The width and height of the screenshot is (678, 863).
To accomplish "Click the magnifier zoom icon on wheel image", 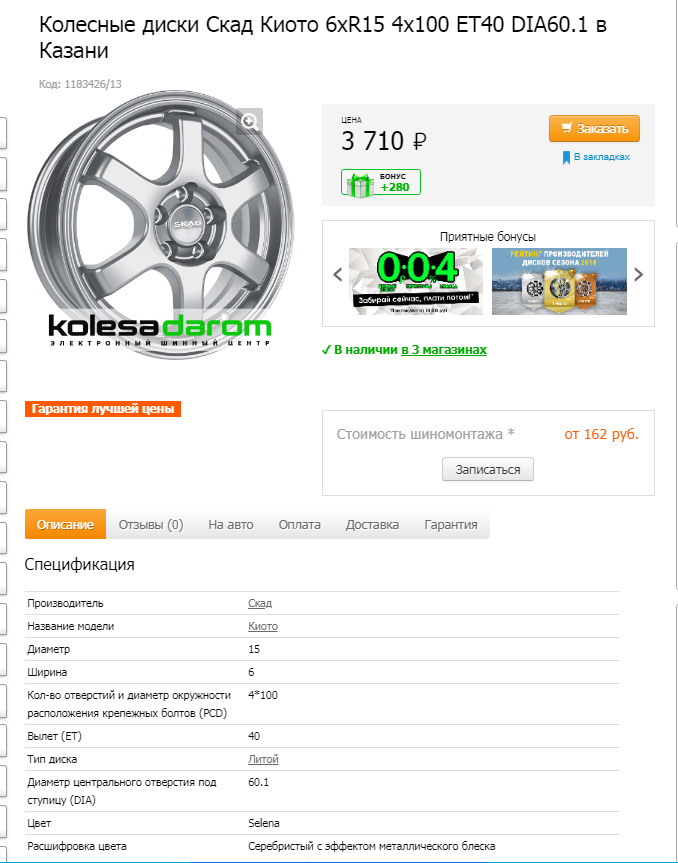I will coord(250,122).
